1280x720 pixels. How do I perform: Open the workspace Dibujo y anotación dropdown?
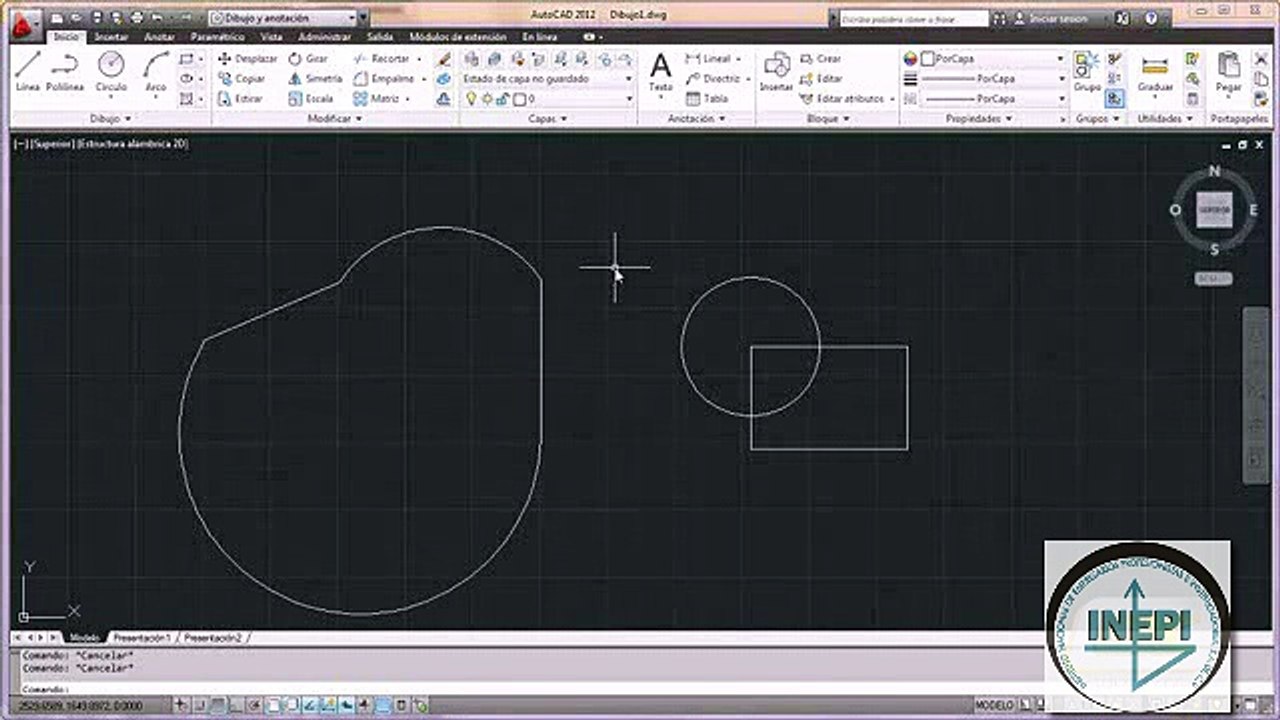[283, 18]
